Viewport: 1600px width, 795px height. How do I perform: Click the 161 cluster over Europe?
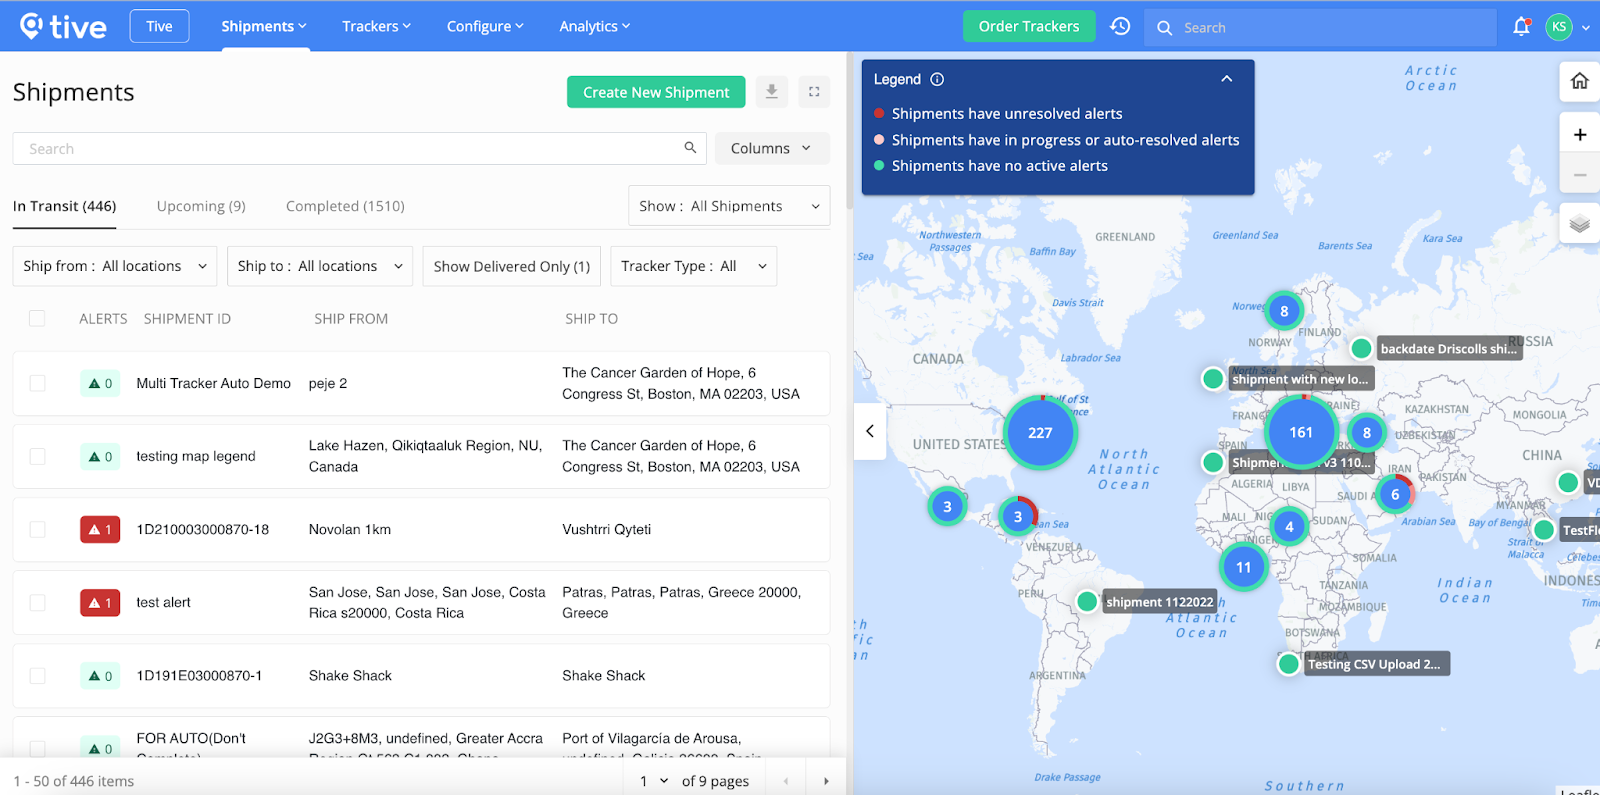pyautogui.click(x=1301, y=432)
